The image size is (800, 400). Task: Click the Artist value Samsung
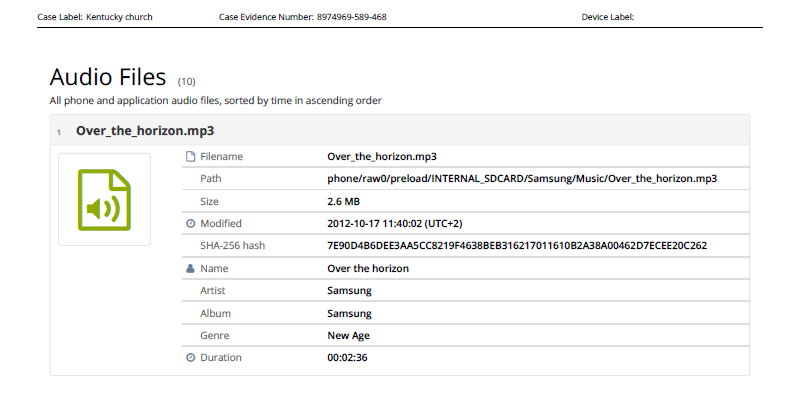[x=349, y=290]
